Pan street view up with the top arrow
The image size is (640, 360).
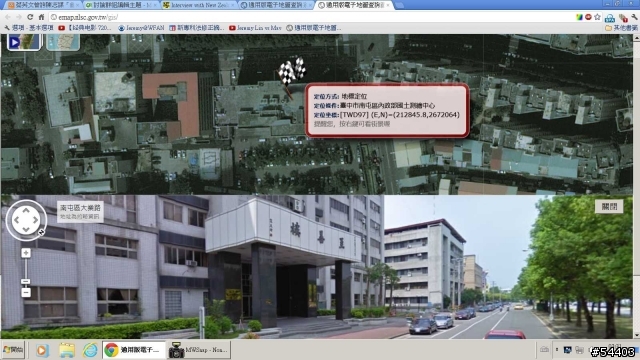click(x=26, y=210)
